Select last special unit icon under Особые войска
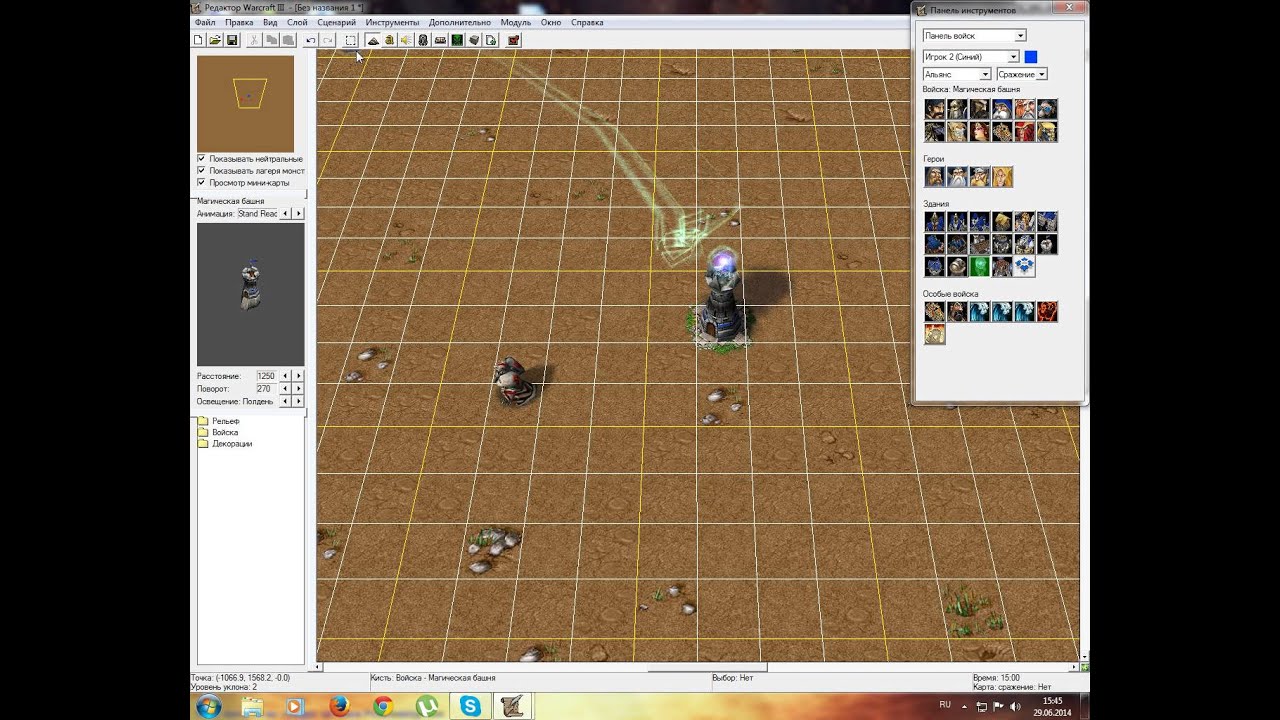Viewport: 1280px width, 720px height. pos(935,335)
